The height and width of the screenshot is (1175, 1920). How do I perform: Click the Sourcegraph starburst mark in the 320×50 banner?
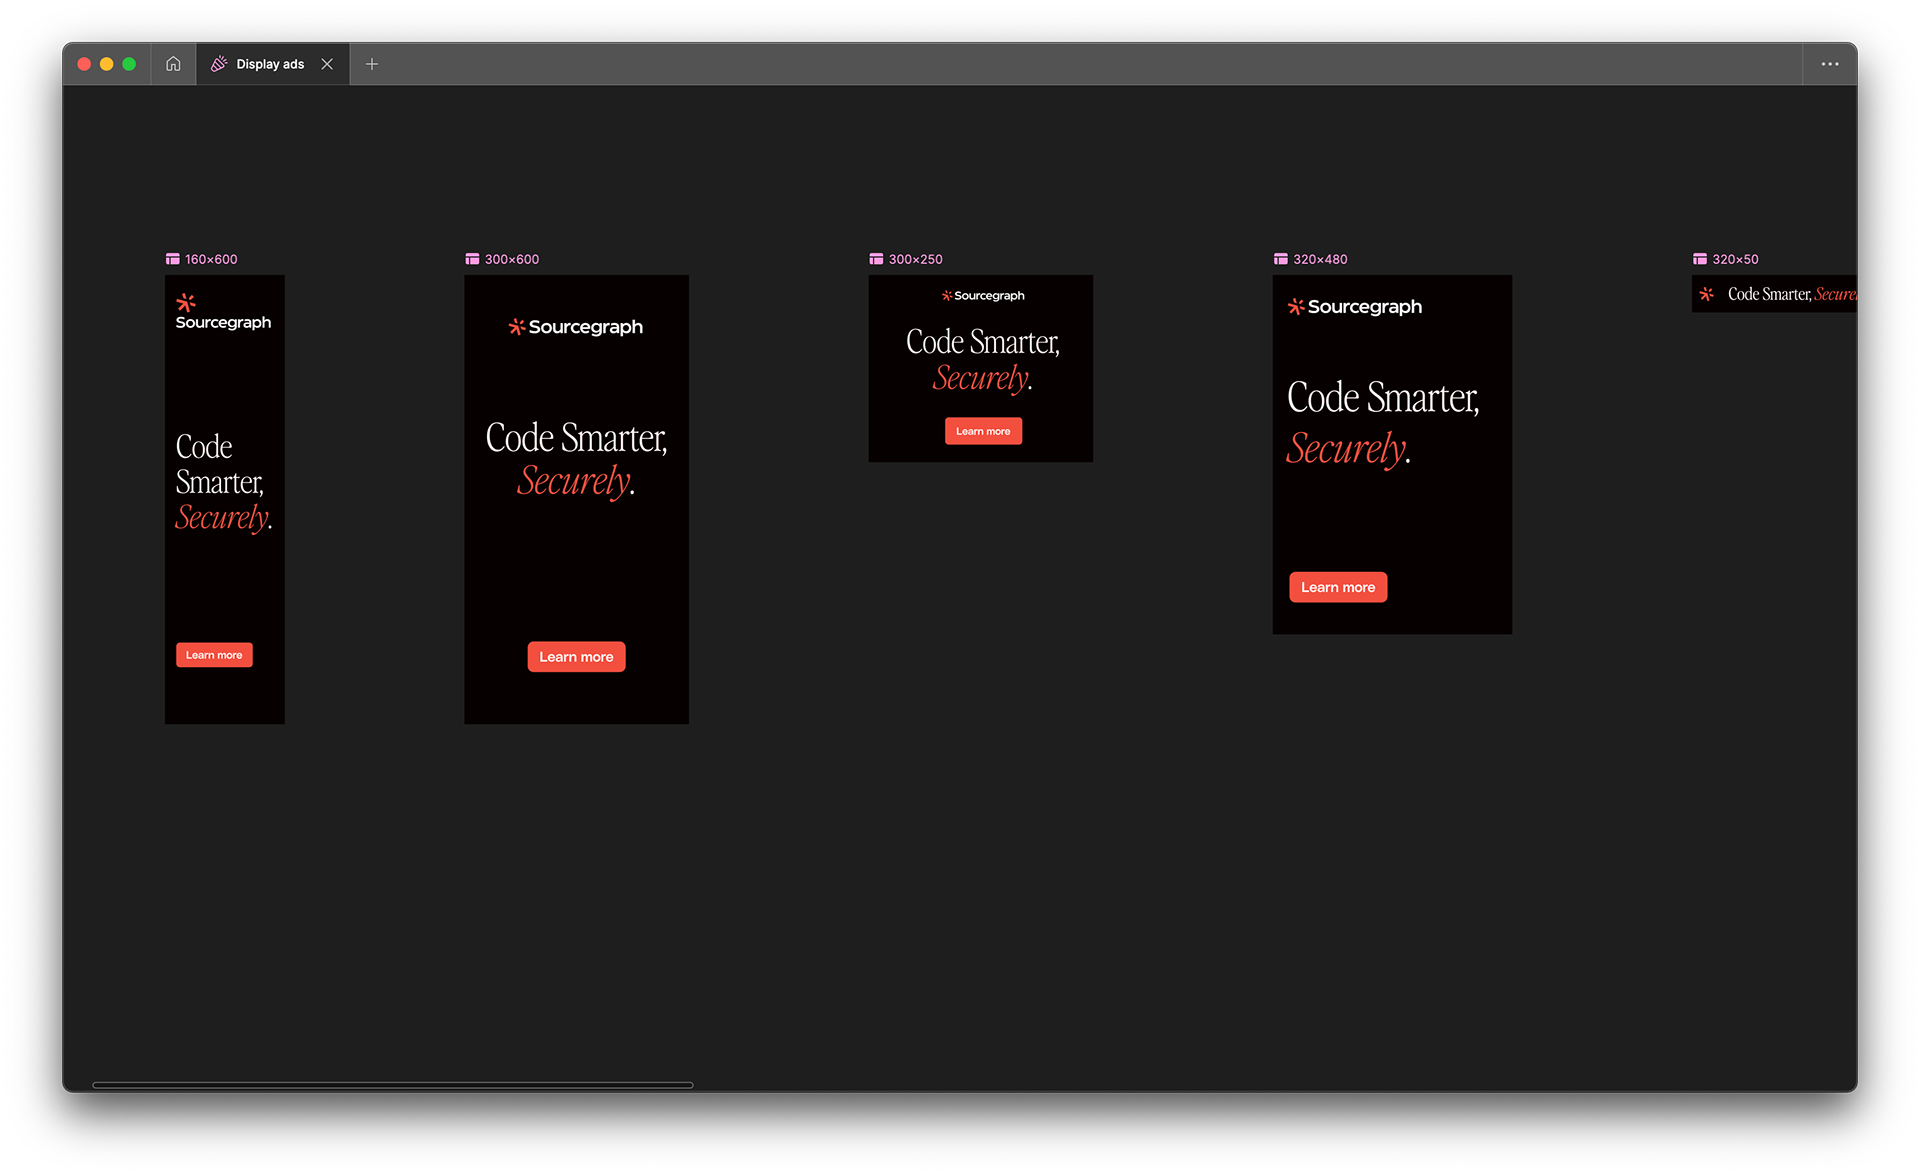coord(1706,293)
